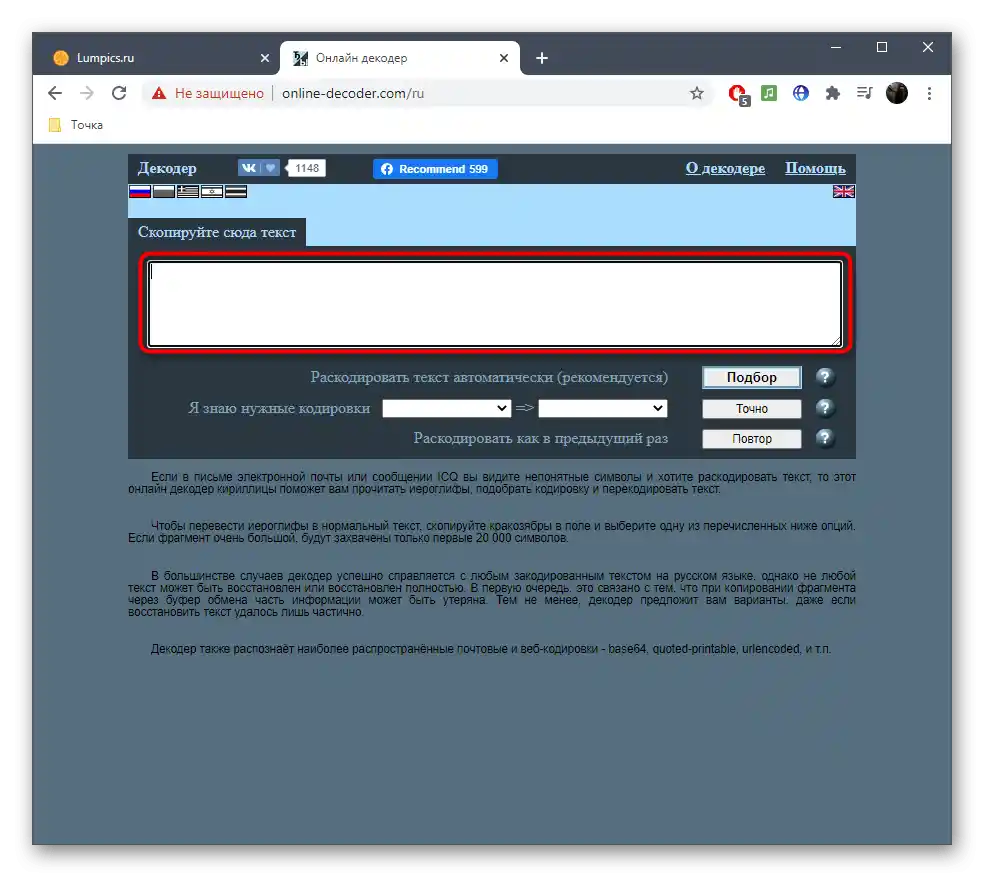Image resolution: width=984 pixels, height=877 pixels.
Task: Click the address bar URL
Action: click(x=353, y=94)
